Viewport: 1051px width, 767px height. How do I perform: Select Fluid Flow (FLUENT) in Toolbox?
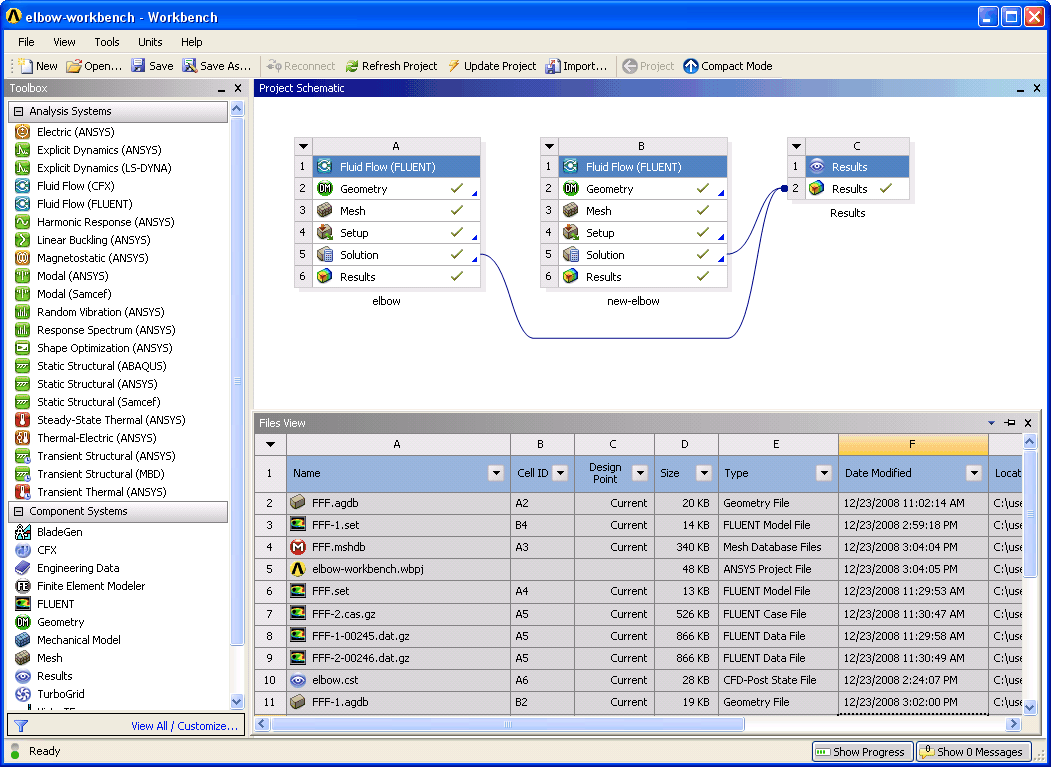pos(84,204)
